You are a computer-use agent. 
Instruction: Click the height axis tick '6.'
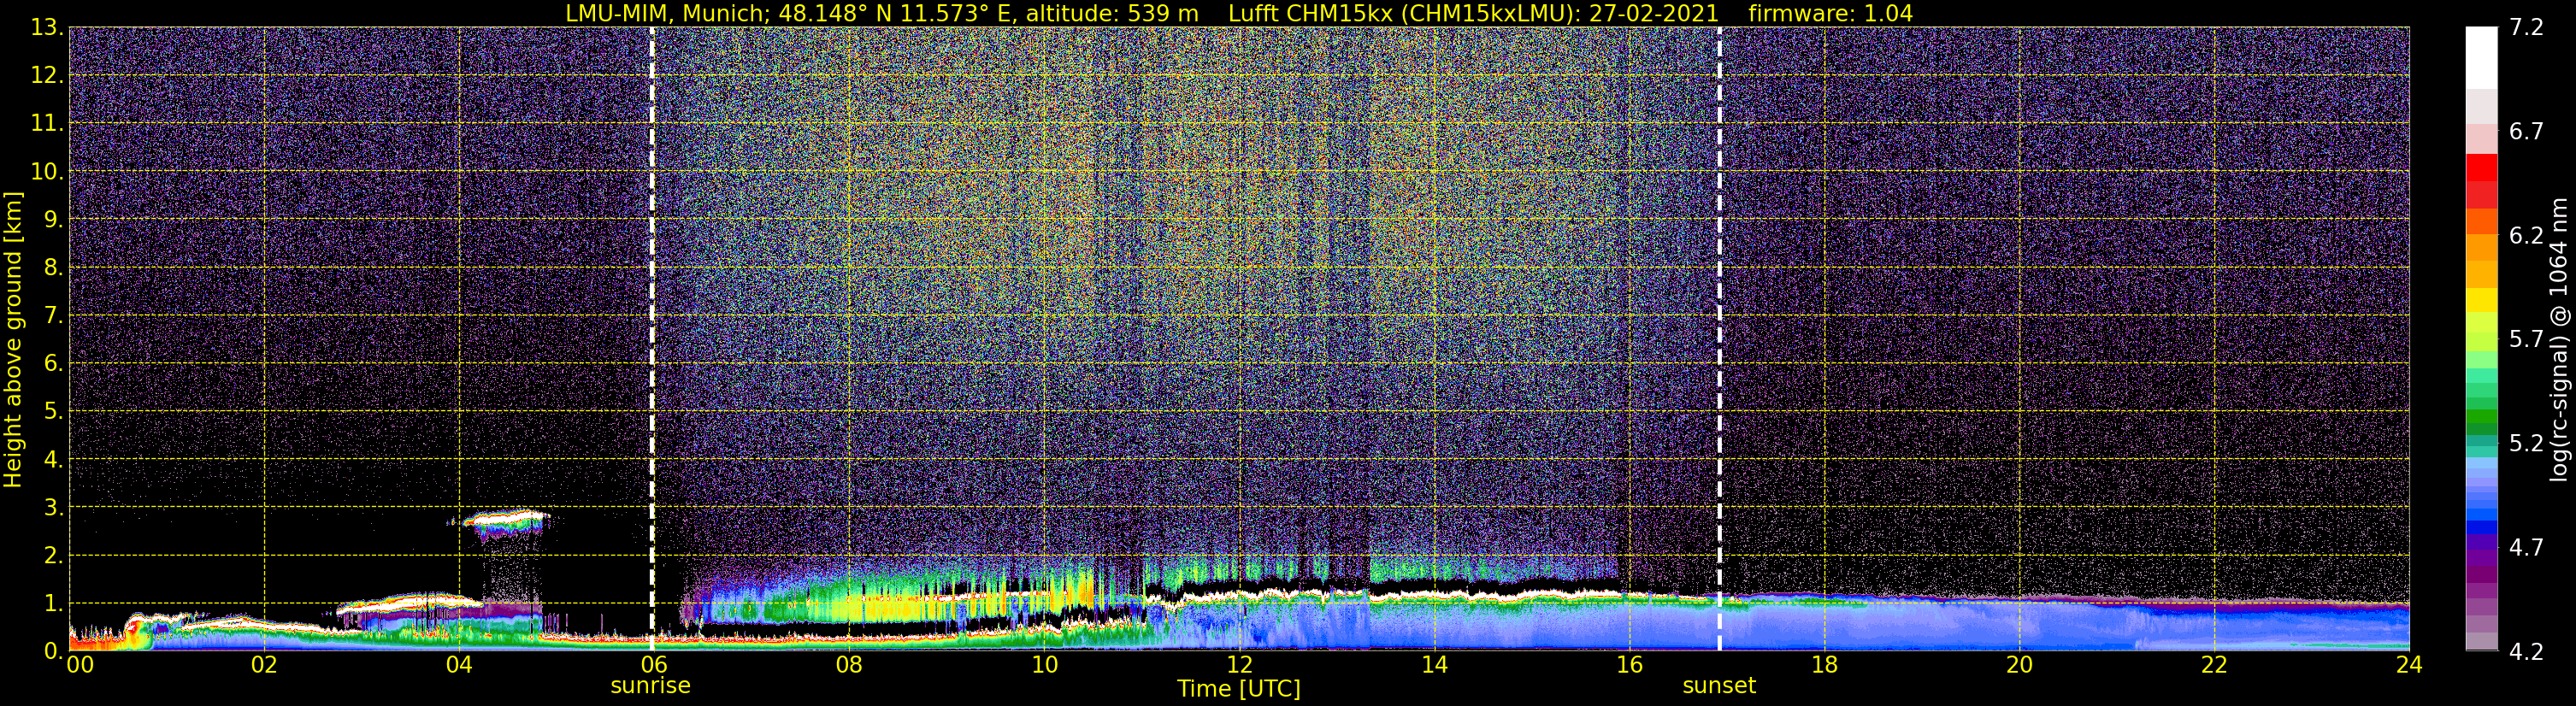tap(54, 364)
